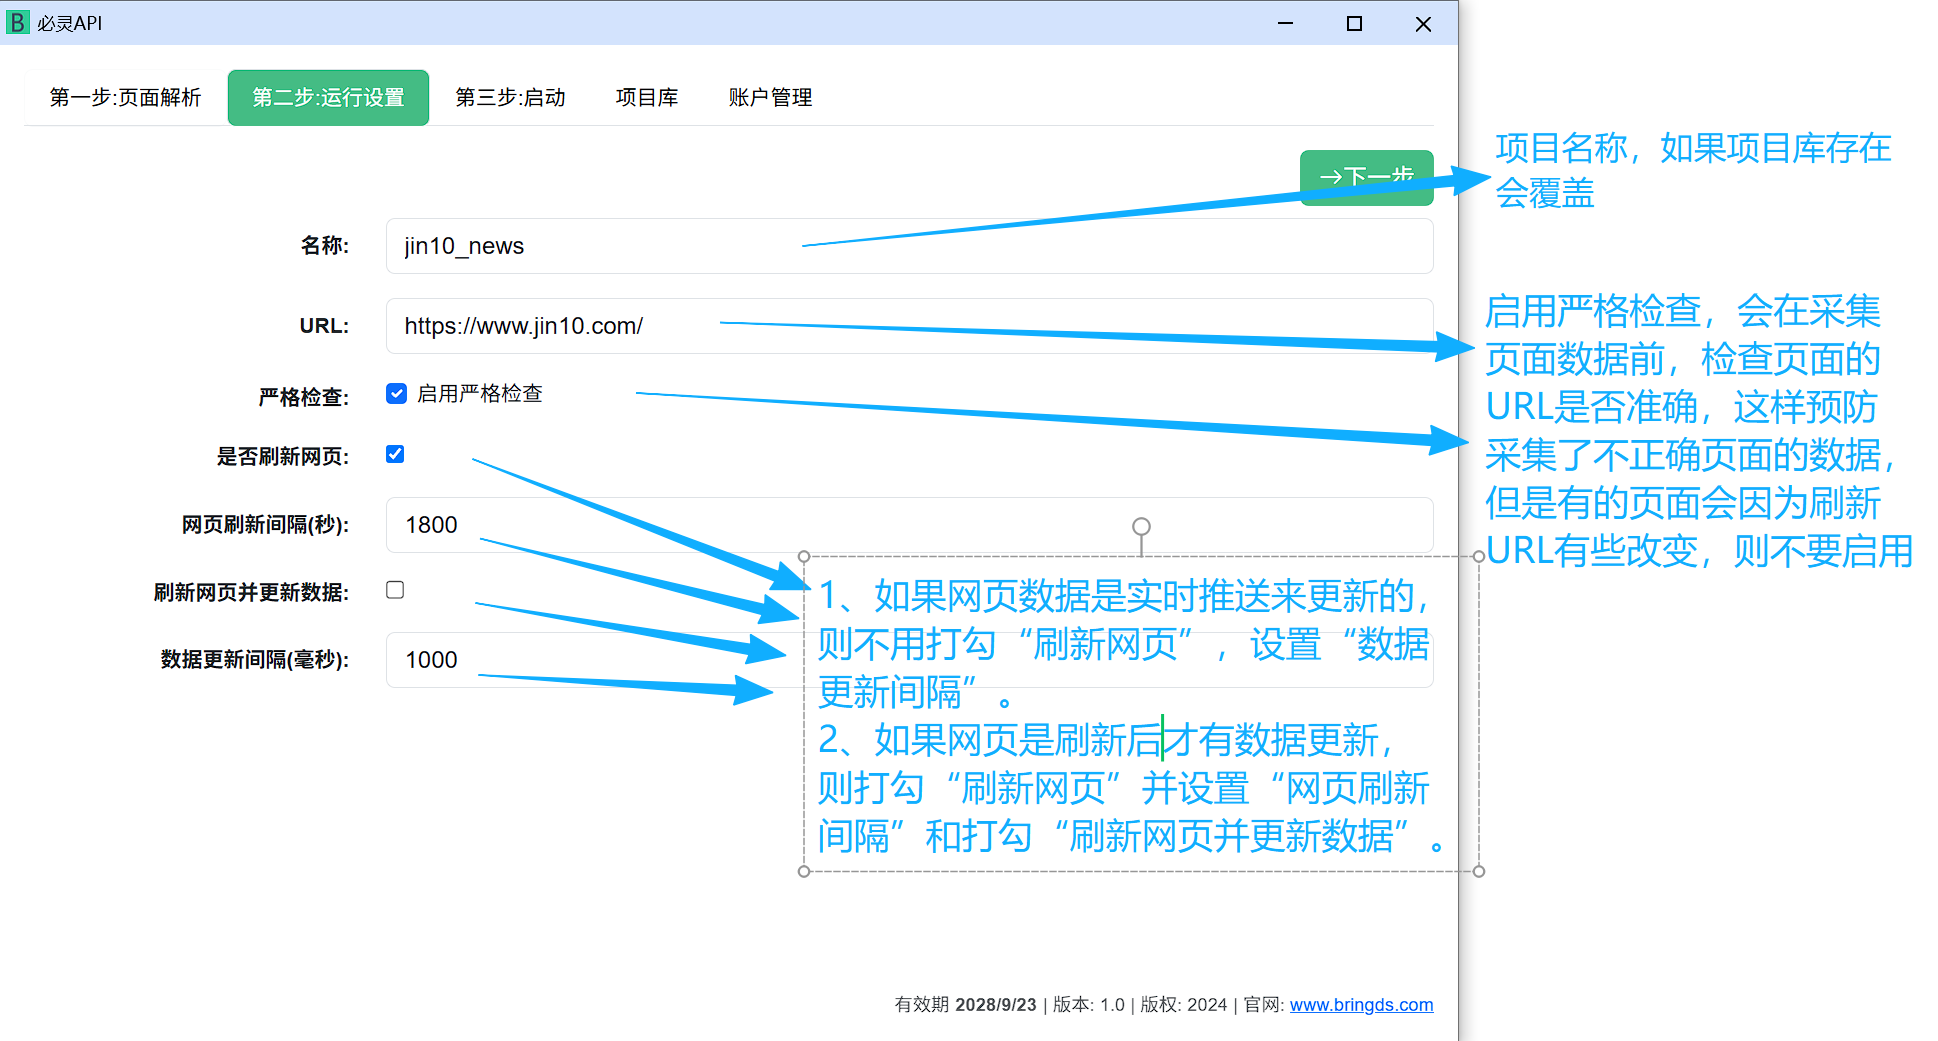This screenshot has width=1938, height=1041.
Task: Switch to the 第一步:页面解析 tab
Action: pyautogui.click(x=125, y=98)
